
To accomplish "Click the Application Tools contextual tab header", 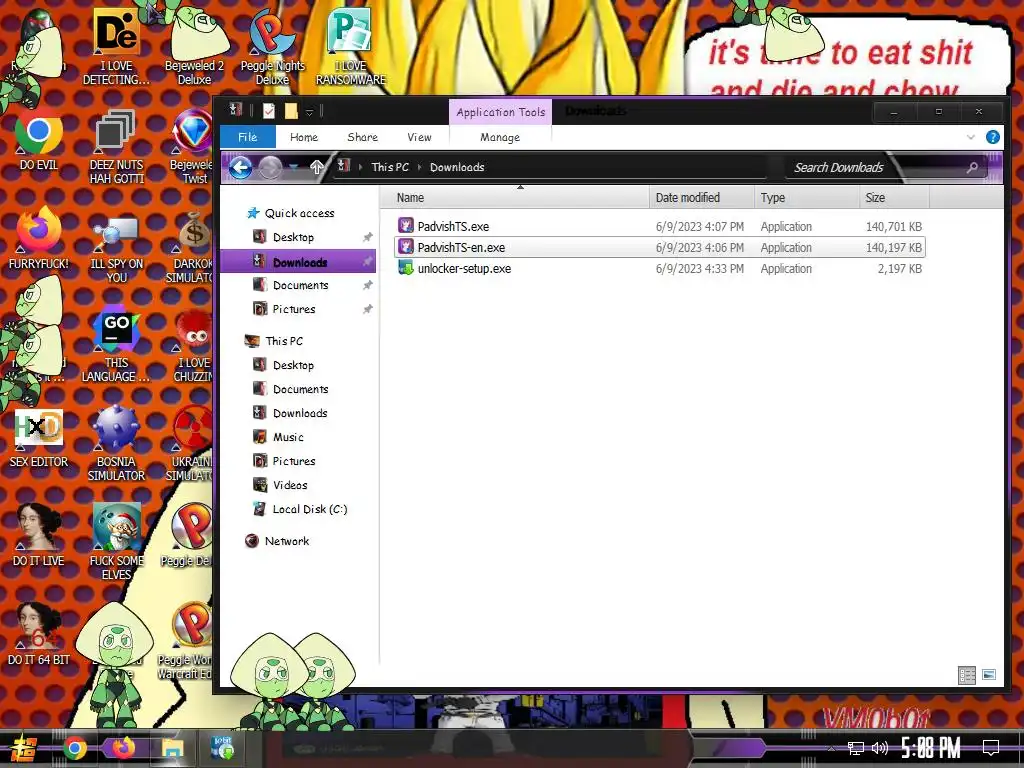I will pyautogui.click(x=500, y=112).
